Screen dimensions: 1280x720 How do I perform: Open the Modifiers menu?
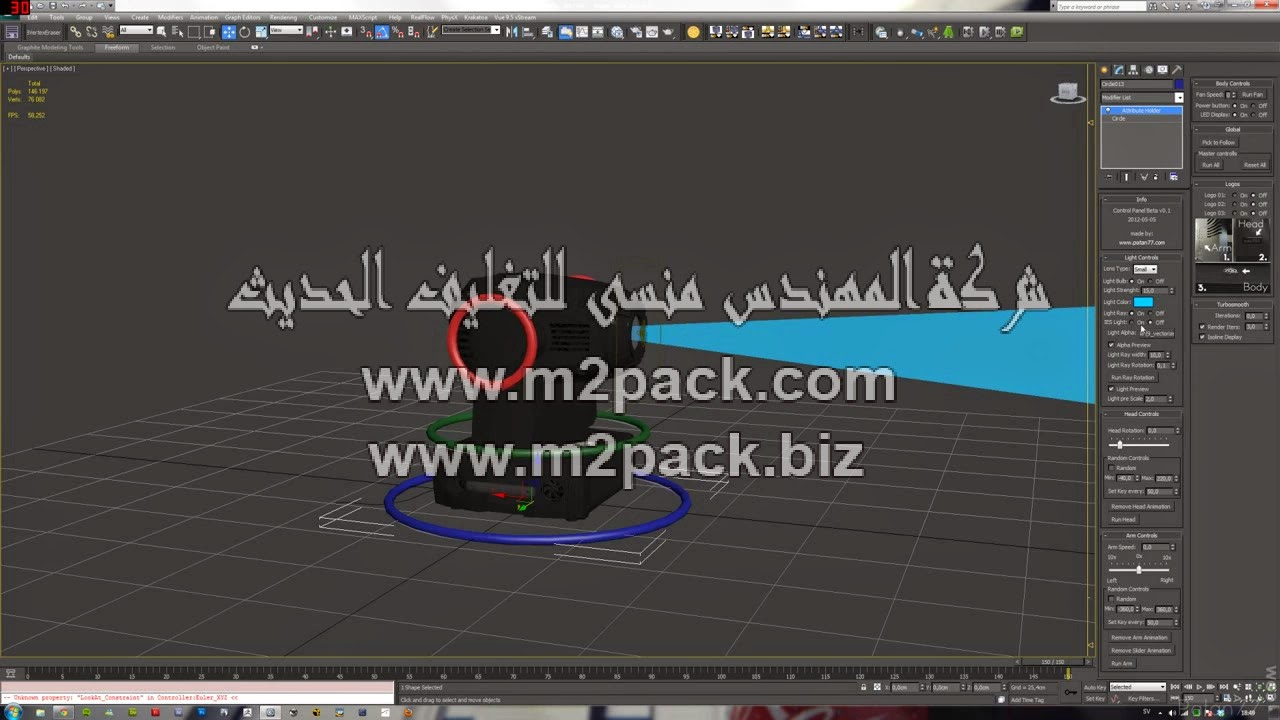pos(170,17)
